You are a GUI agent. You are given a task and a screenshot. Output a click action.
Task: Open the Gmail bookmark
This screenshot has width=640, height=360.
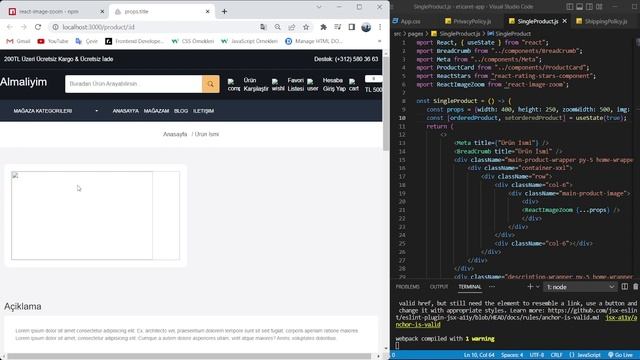click(18, 41)
